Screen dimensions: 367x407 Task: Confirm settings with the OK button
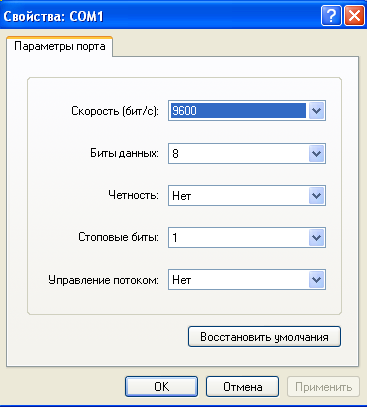coord(161,387)
